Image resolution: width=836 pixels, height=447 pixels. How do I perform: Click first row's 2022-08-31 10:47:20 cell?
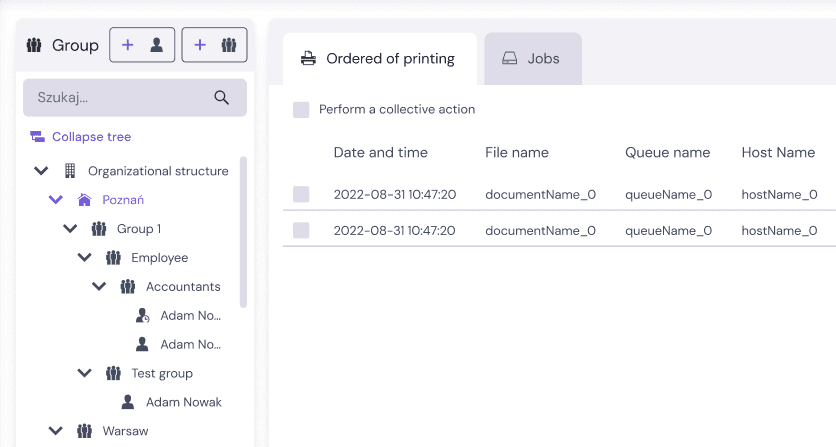click(395, 195)
